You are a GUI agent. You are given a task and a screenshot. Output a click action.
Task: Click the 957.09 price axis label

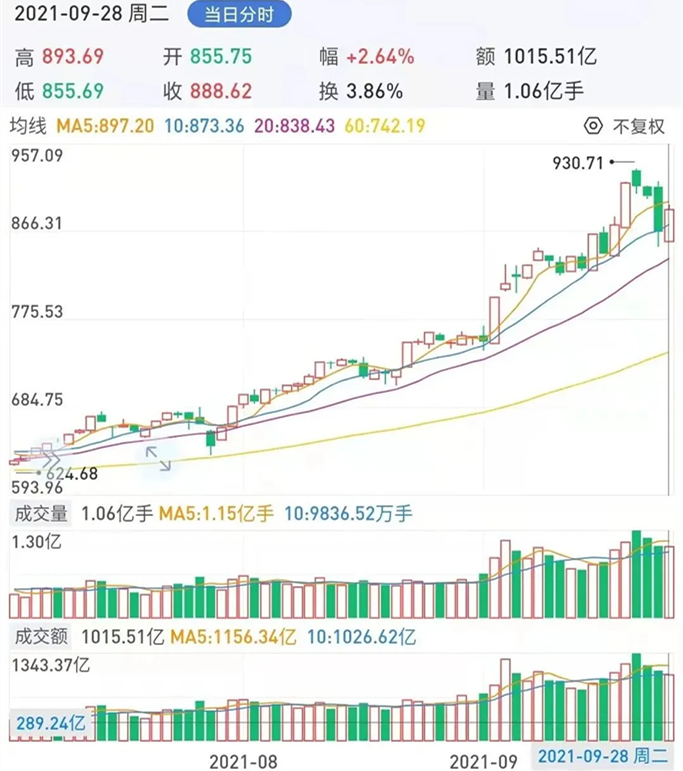pyautogui.click(x=37, y=155)
